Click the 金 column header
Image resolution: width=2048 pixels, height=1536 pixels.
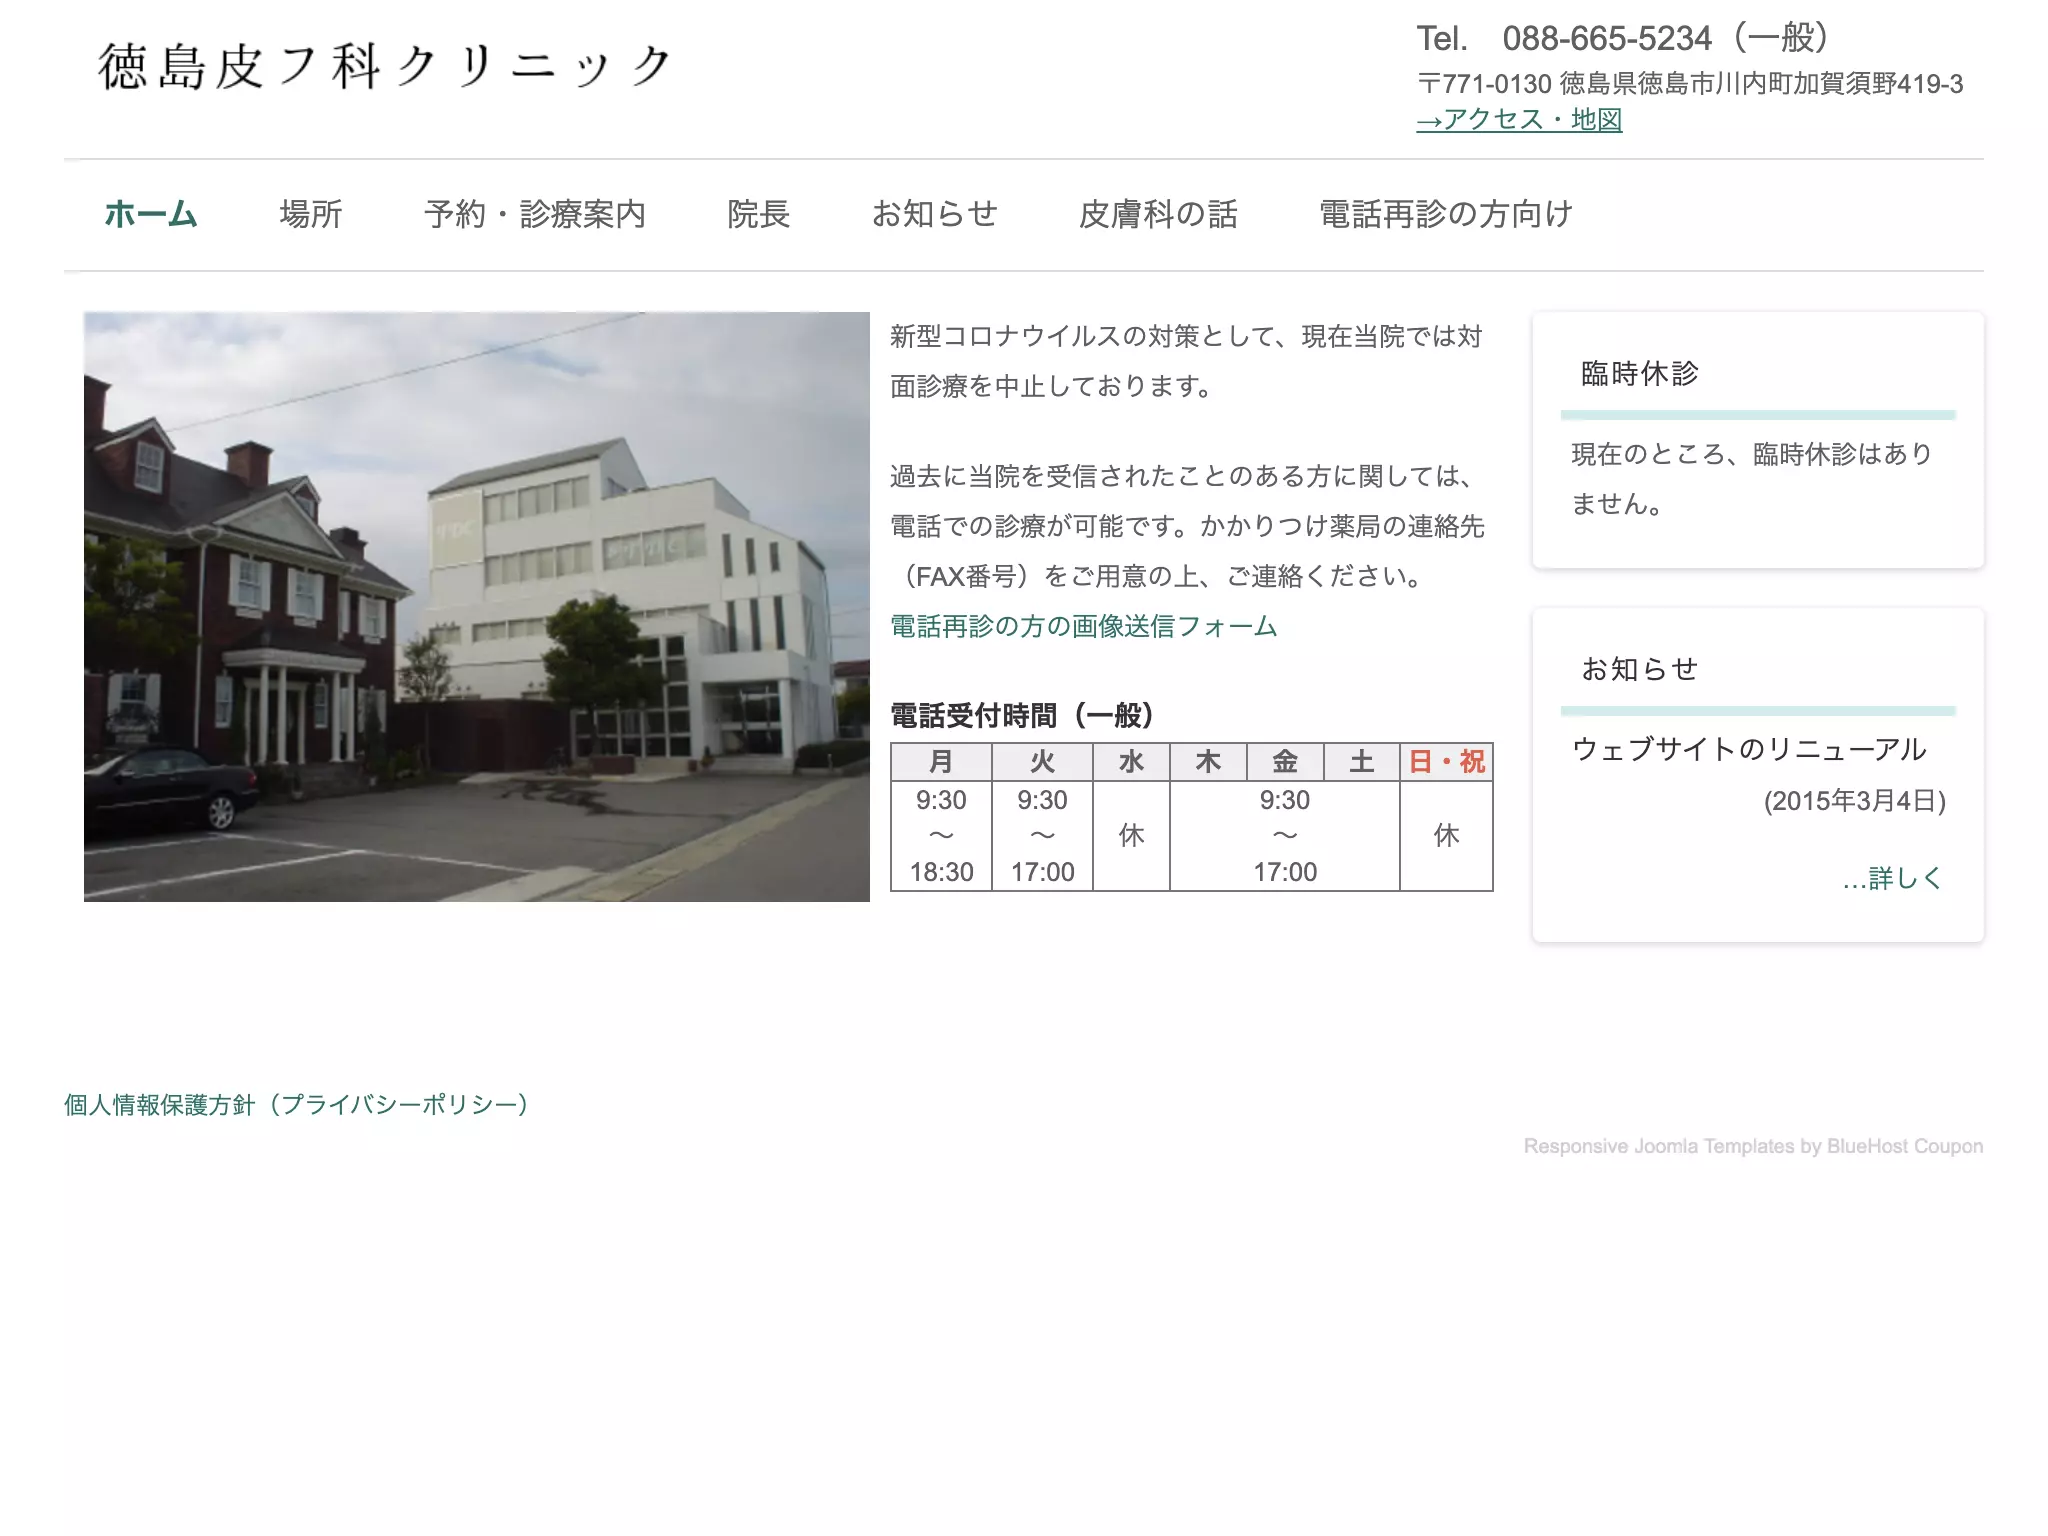point(1285,762)
